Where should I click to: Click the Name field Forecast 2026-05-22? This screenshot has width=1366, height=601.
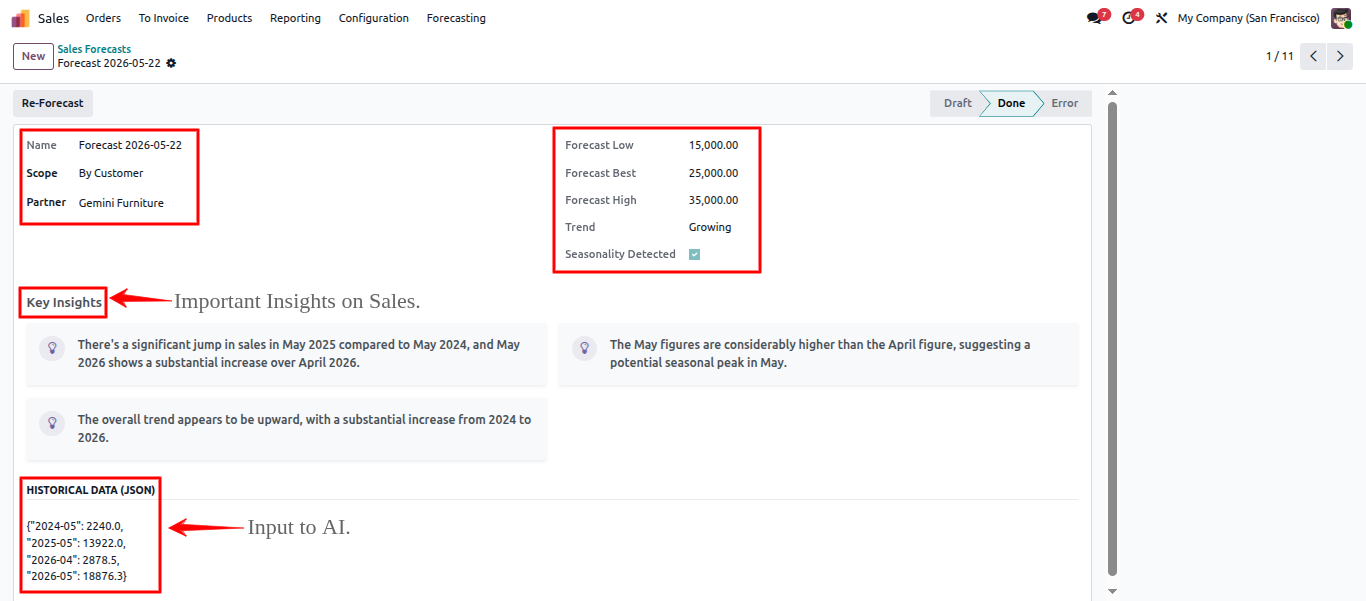point(130,145)
